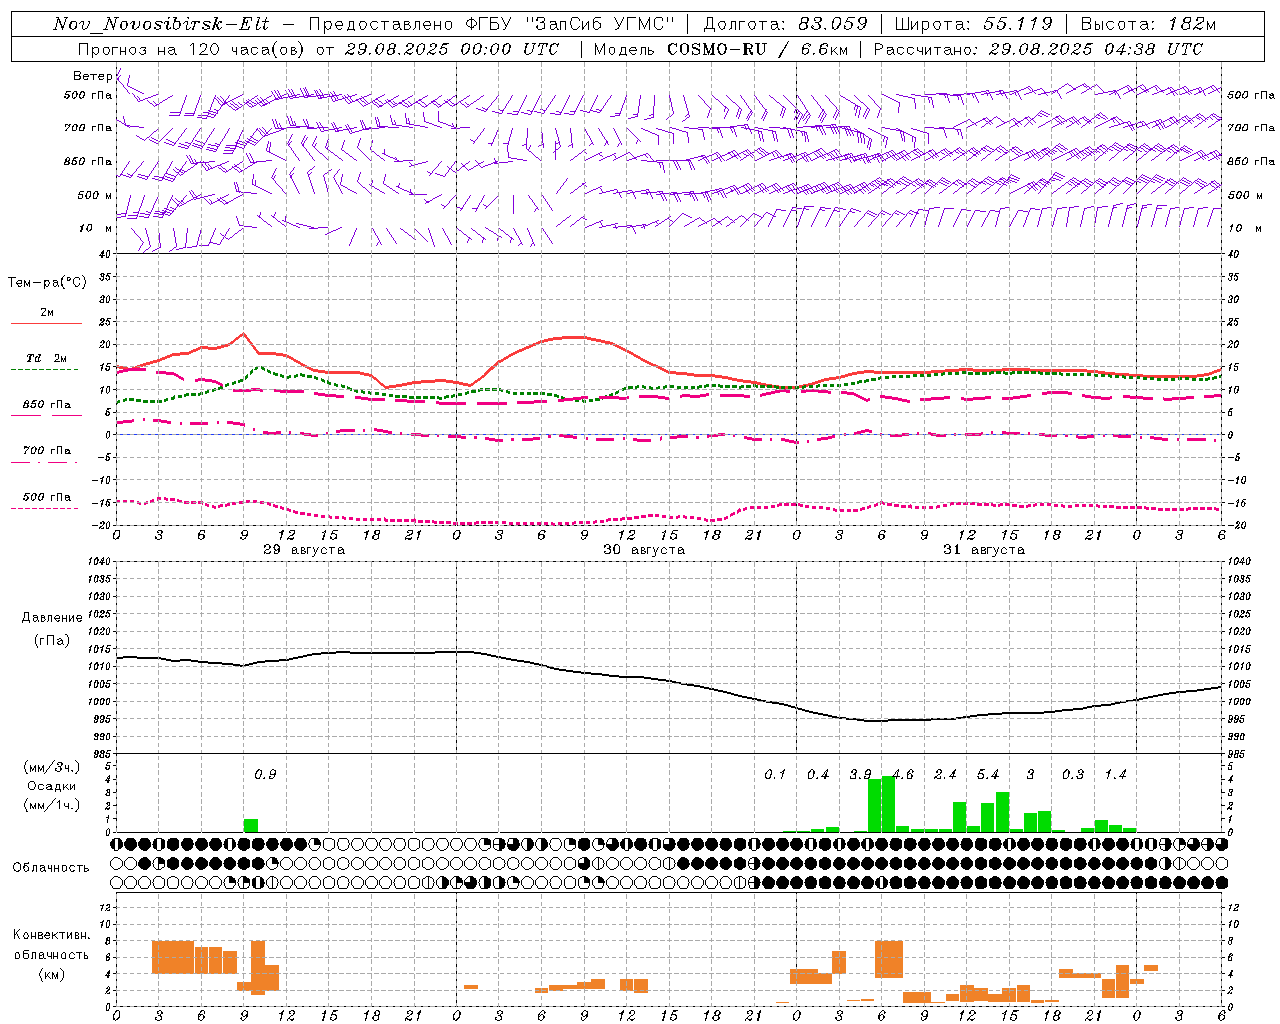Screen dimensions: 1280x1024
Task: Click the Конвективн. convective cloud label
Action: coord(51,935)
